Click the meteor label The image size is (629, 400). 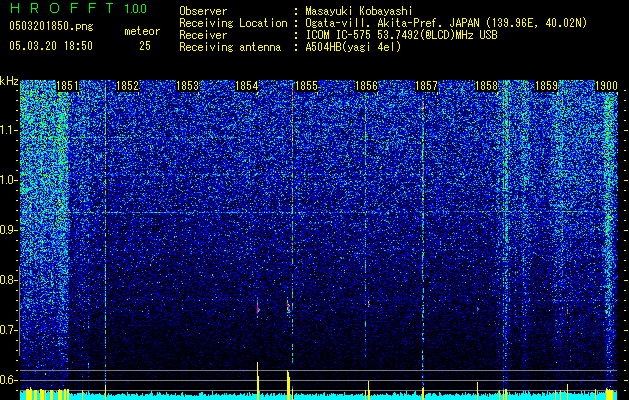point(142,31)
